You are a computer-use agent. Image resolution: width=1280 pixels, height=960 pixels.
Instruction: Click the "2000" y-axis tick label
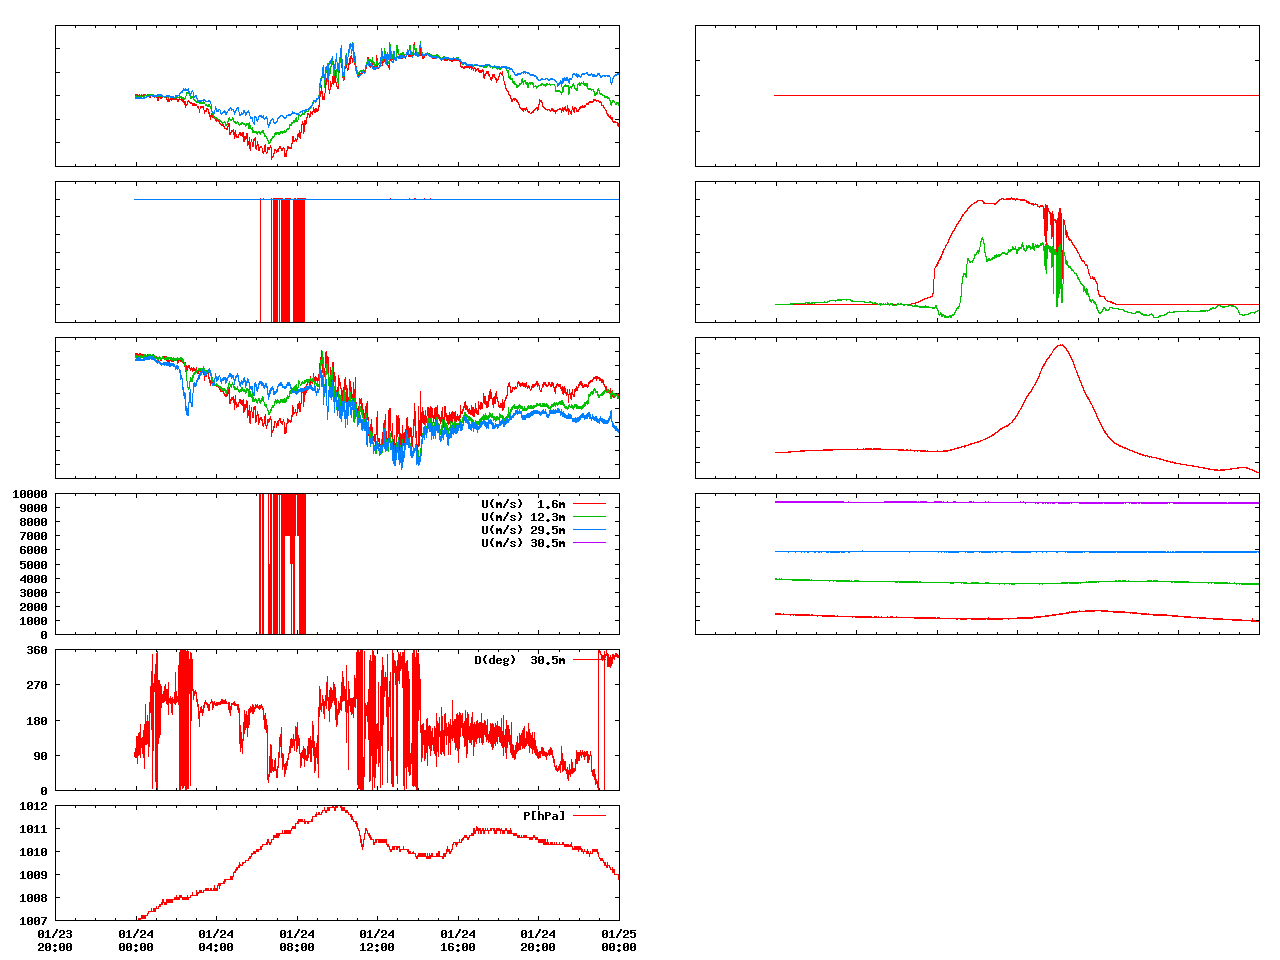tap(33, 607)
